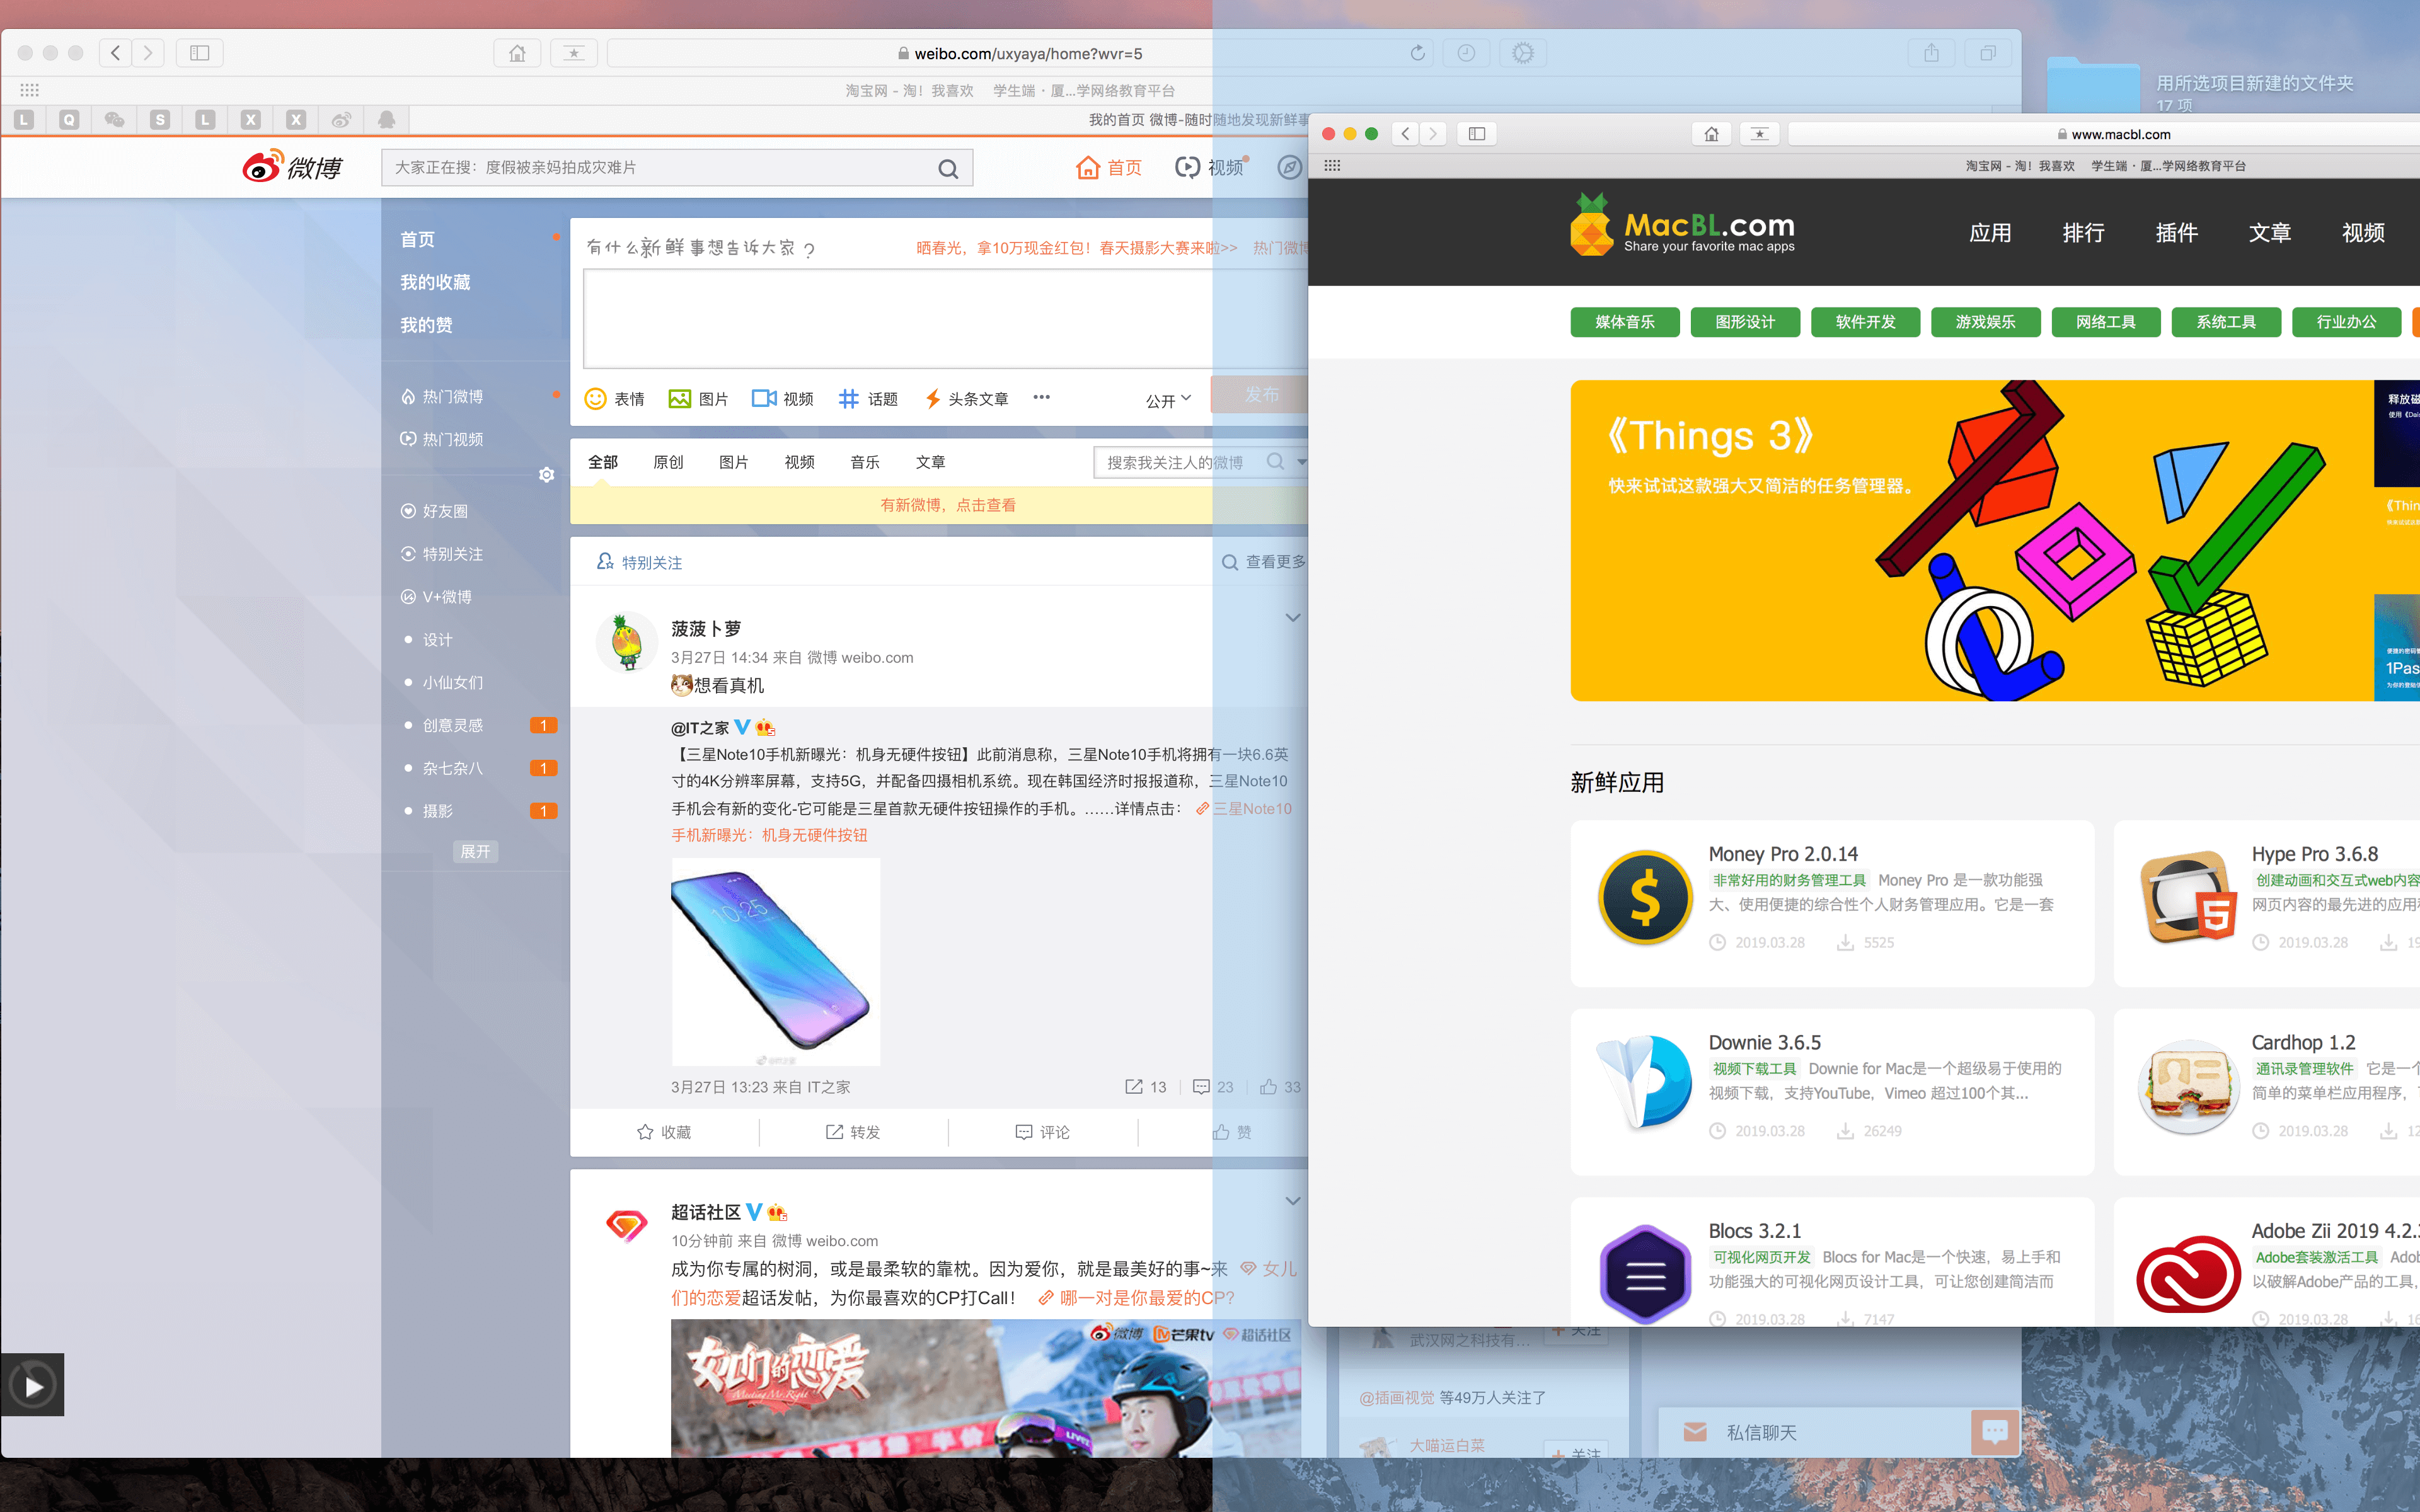The image size is (2420, 1512).
Task: Select the 音乐 feed tab
Action: point(865,462)
